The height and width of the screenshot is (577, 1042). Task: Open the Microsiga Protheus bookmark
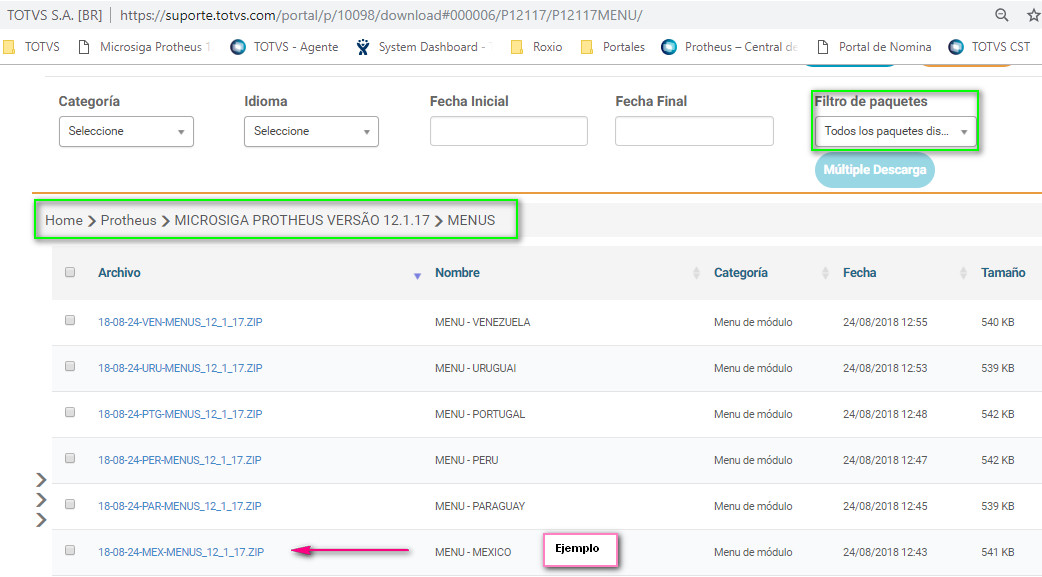pos(144,47)
